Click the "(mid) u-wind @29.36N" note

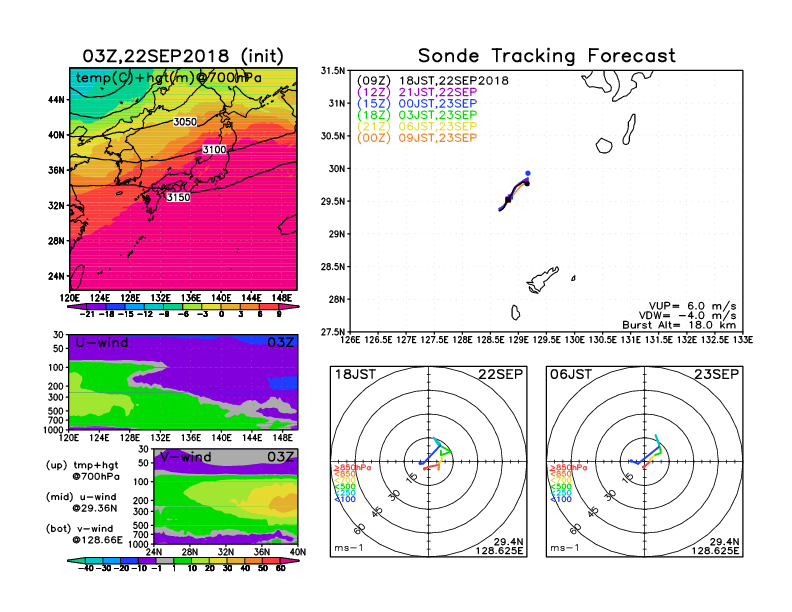point(81,502)
